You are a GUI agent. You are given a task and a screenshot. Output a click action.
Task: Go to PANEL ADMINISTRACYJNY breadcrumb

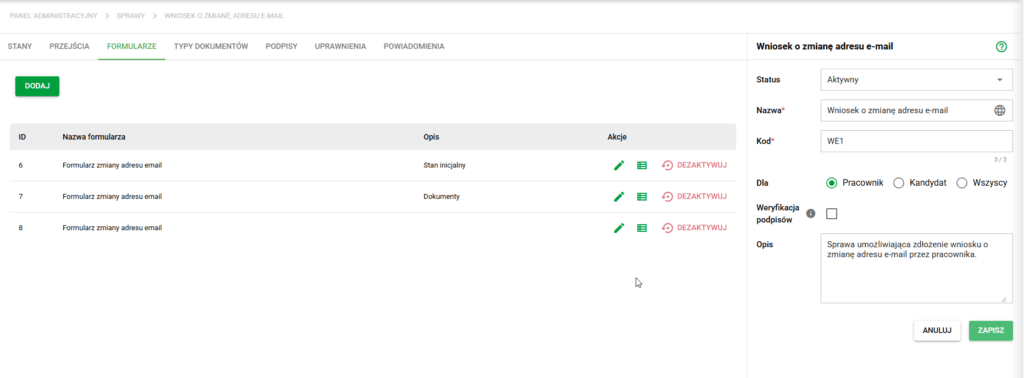53,15
